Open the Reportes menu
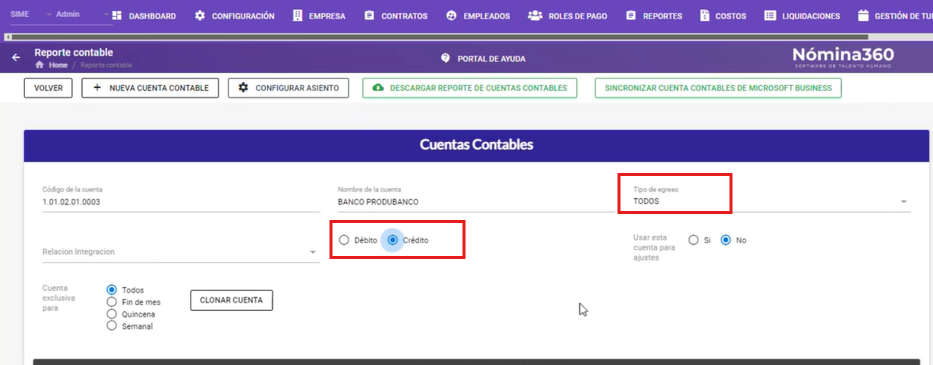The width and height of the screenshot is (933, 365). click(x=654, y=16)
